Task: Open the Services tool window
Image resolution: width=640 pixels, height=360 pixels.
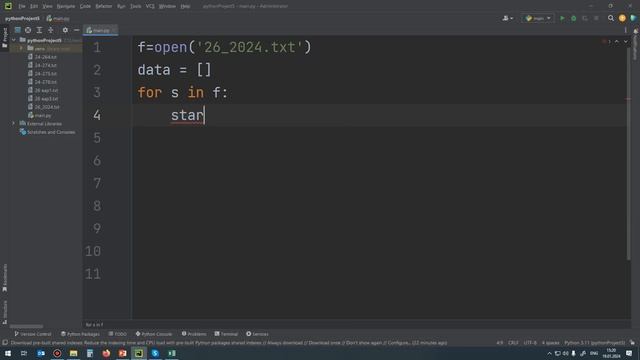Action: click(x=257, y=334)
